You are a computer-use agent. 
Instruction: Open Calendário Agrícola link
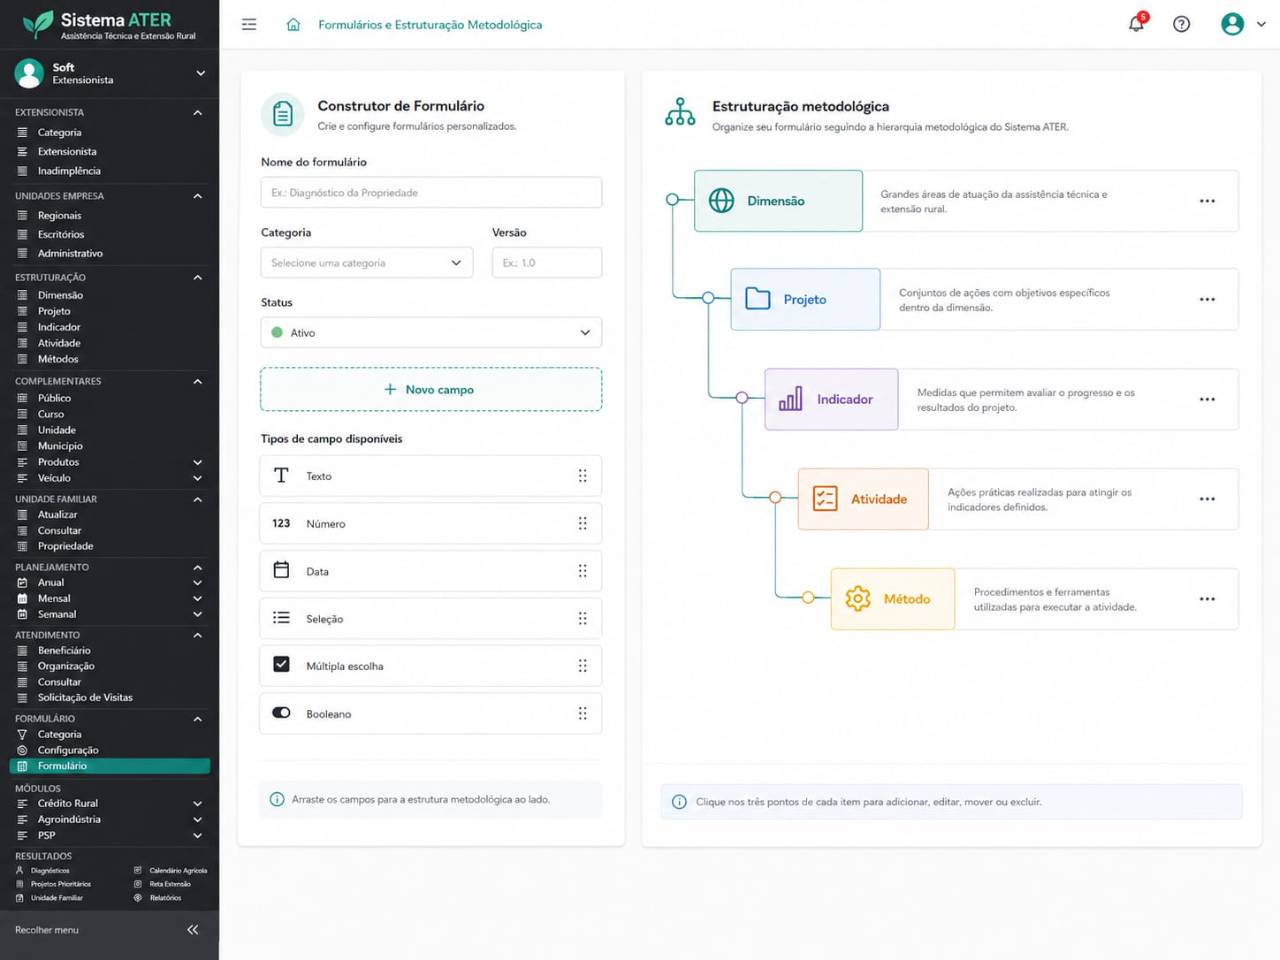pos(178,871)
